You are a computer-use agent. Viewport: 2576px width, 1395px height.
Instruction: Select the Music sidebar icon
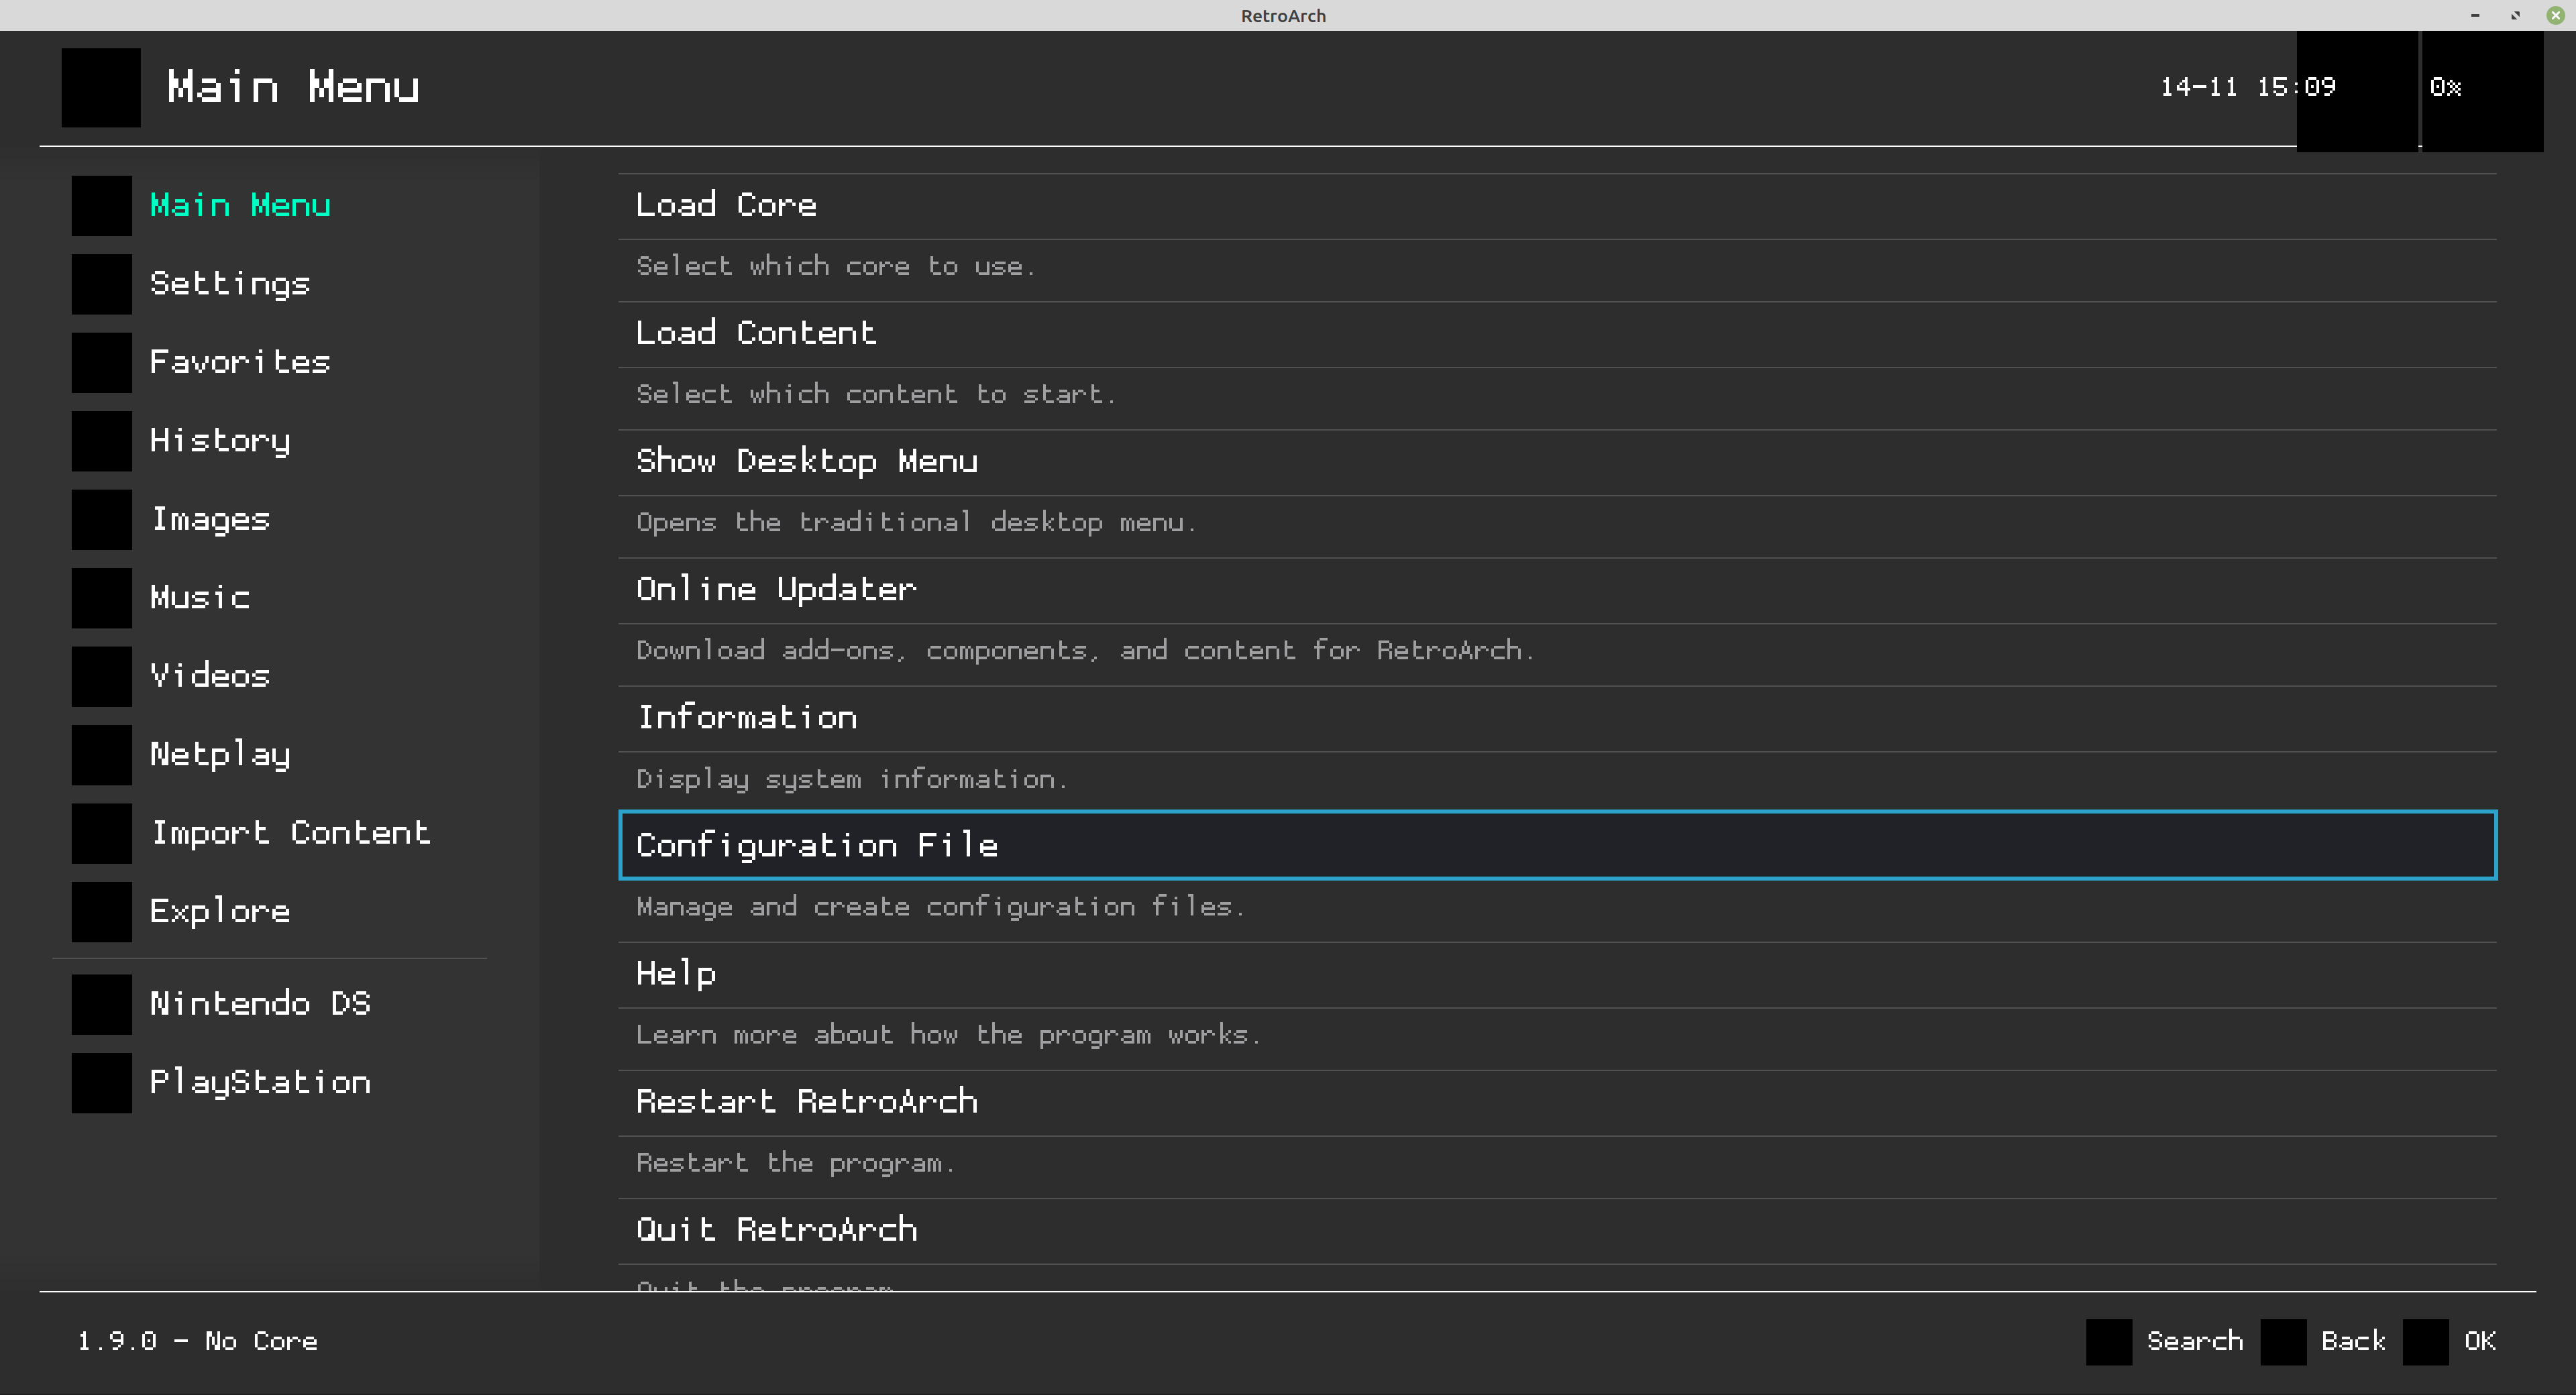100,597
